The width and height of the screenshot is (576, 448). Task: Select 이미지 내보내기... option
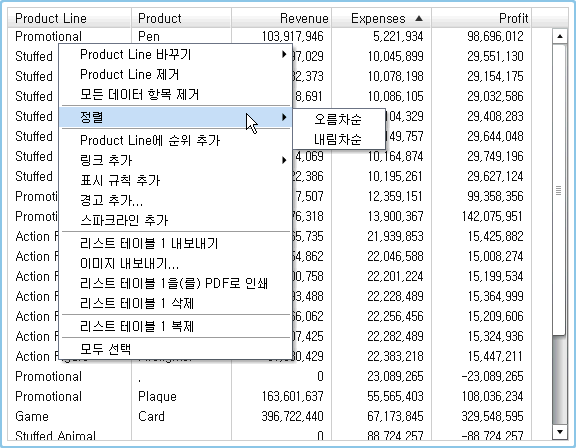coord(176,263)
